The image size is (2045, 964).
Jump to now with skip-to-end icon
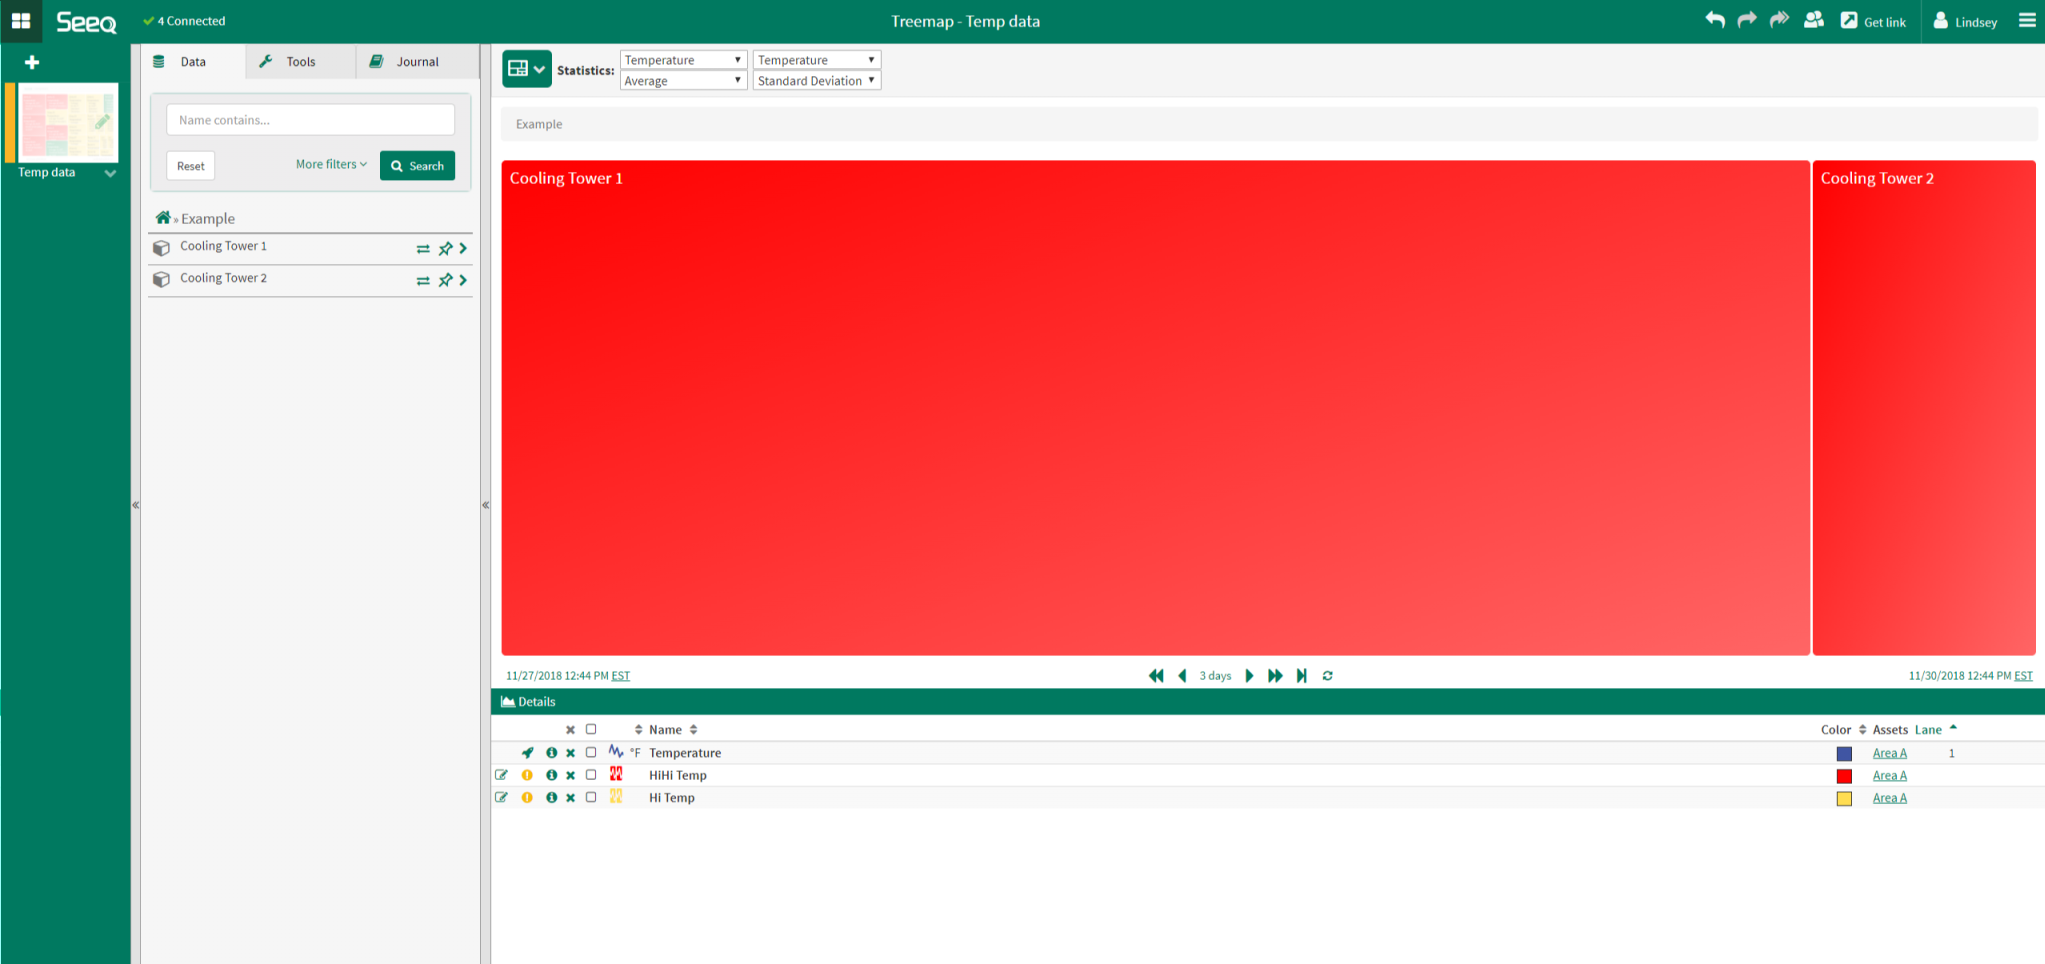pyautogui.click(x=1301, y=676)
